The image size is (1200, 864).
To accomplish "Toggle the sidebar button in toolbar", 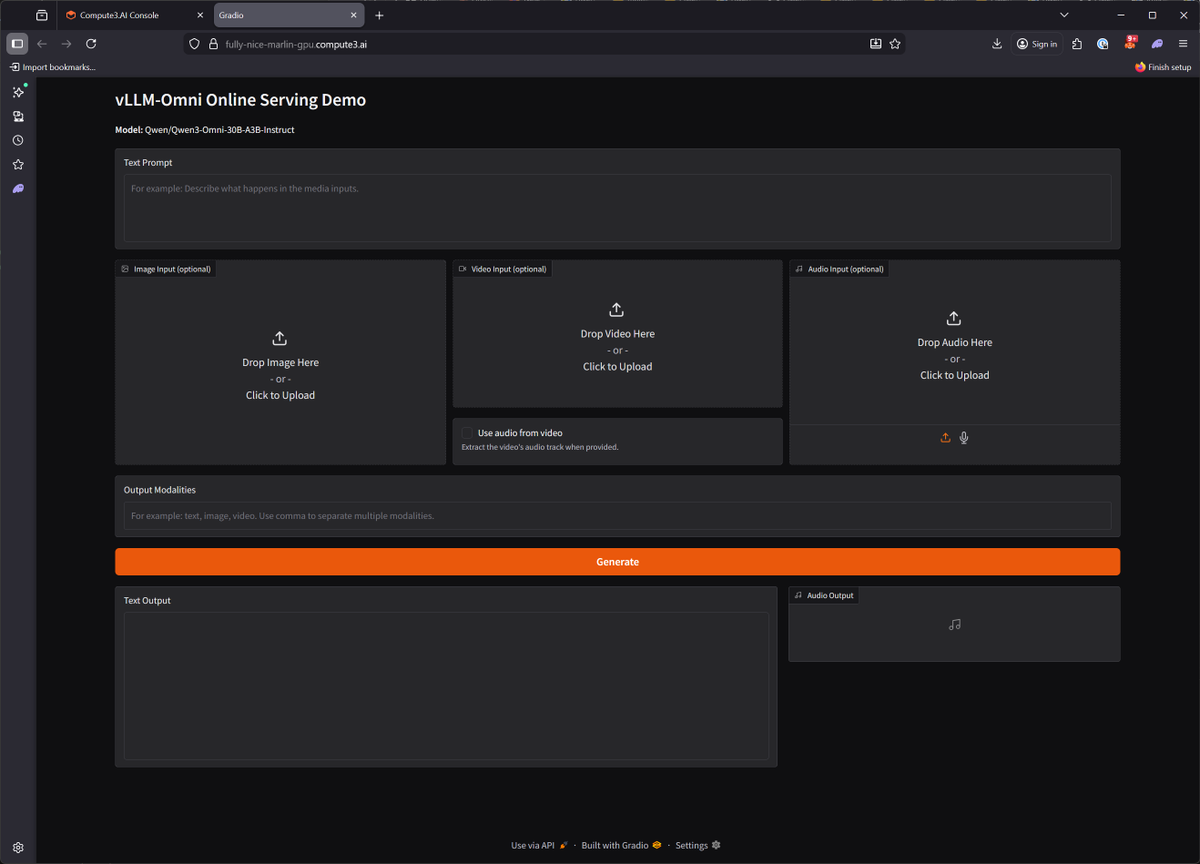I will click(x=17, y=44).
